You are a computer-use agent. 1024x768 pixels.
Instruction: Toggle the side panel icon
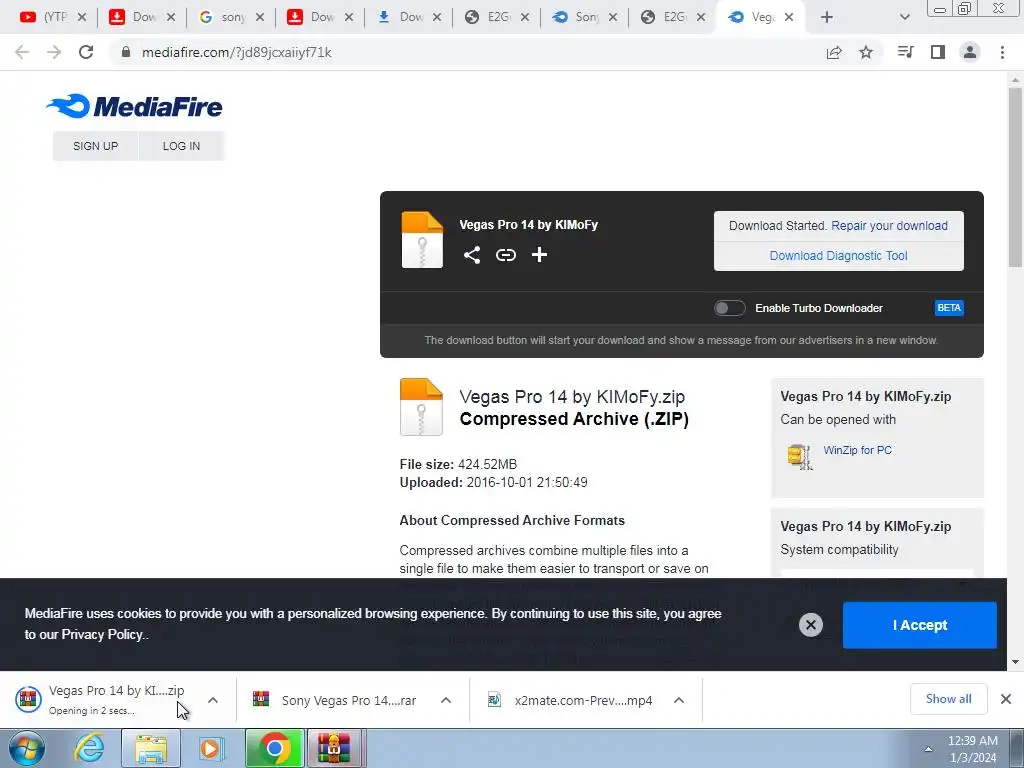[x=938, y=52]
